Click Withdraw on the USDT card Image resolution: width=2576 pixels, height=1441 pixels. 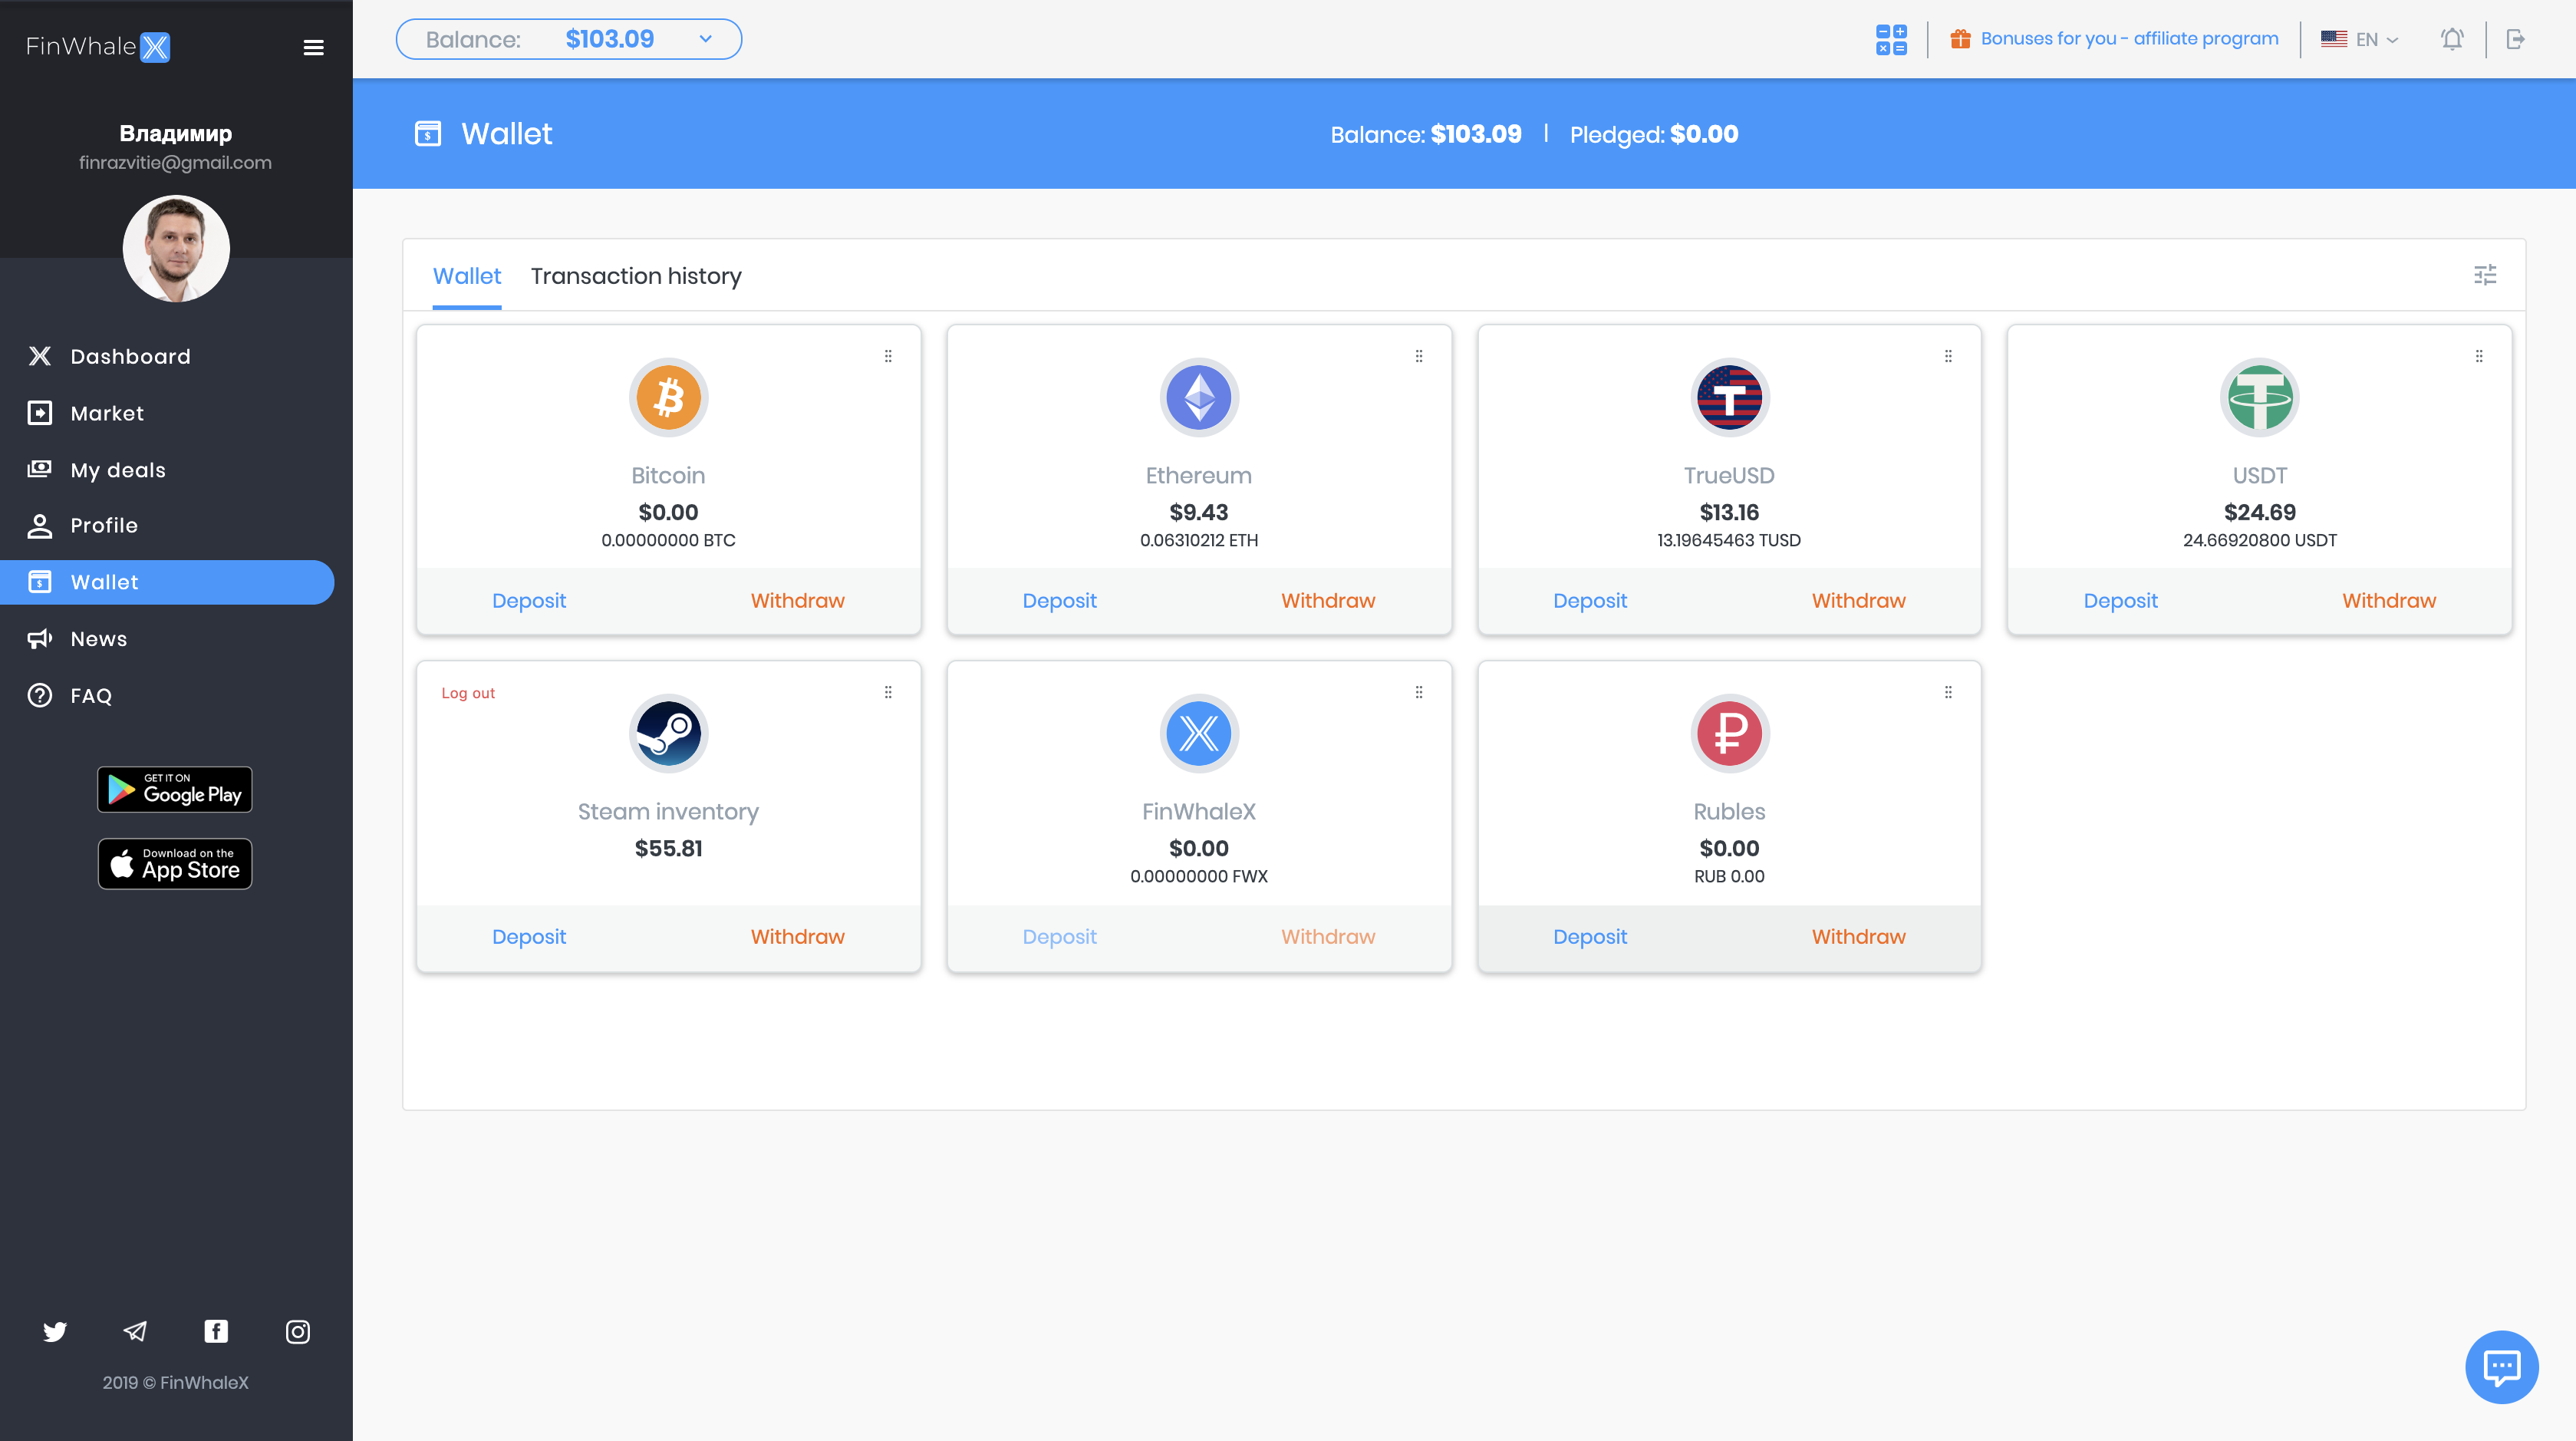(2389, 600)
